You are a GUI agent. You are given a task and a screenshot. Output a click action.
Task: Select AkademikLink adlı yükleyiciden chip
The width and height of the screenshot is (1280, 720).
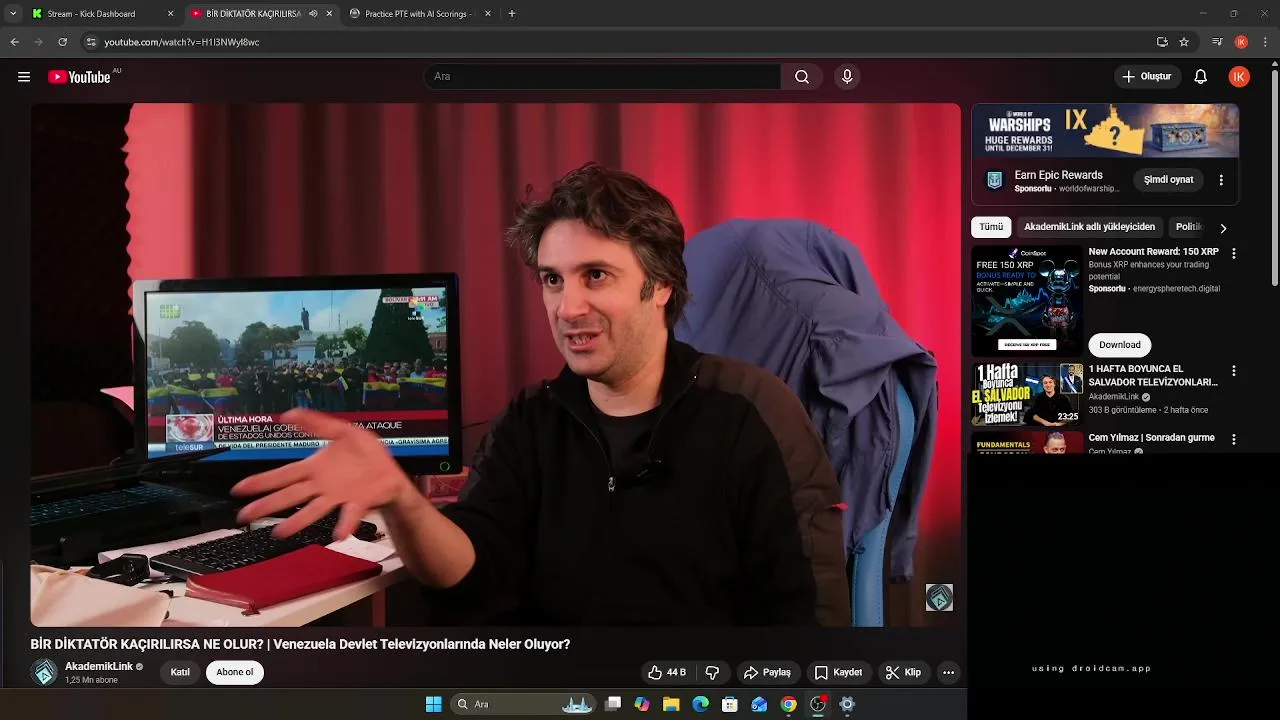pyautogui.click(x=1089, y=227)
